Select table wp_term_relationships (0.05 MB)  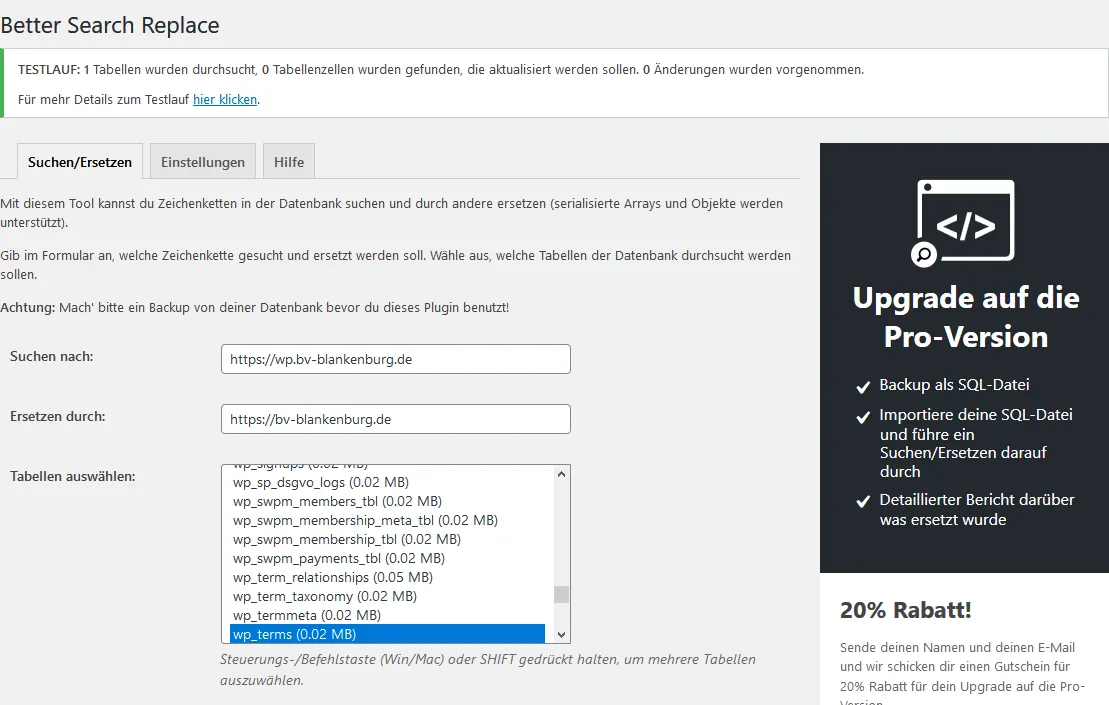388,578
